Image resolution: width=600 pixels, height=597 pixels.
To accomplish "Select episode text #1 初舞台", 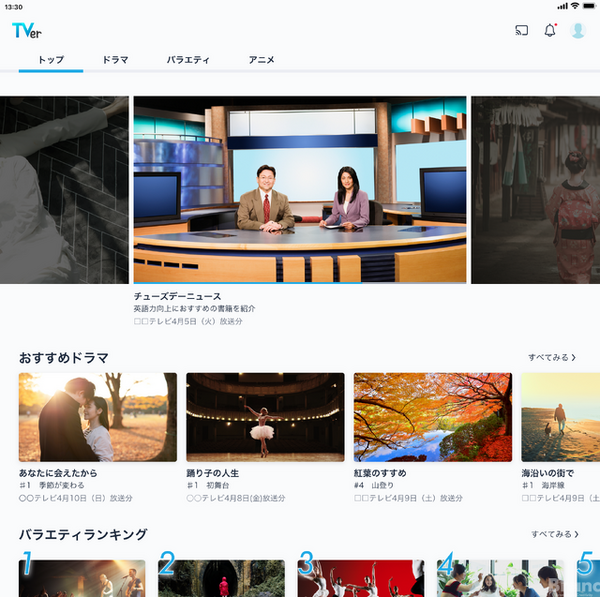I will [x=208, y=485].
